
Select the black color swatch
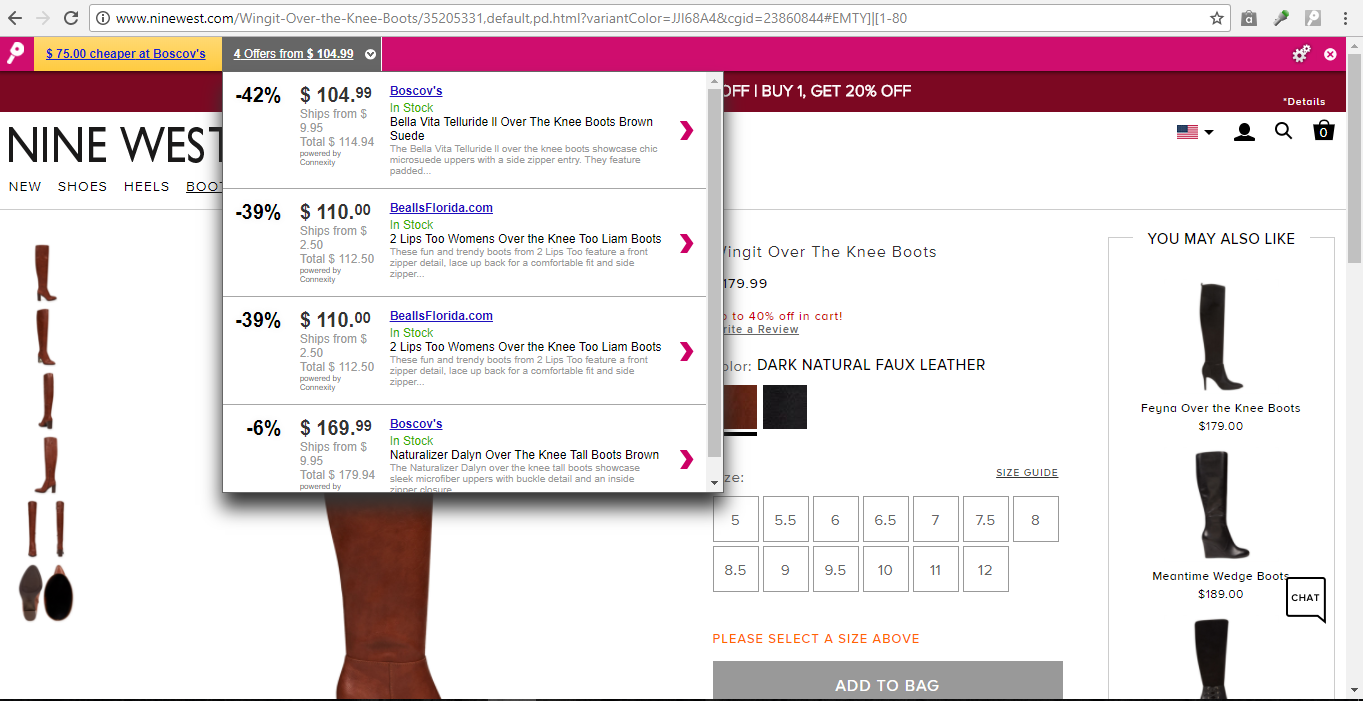[785, 407]
